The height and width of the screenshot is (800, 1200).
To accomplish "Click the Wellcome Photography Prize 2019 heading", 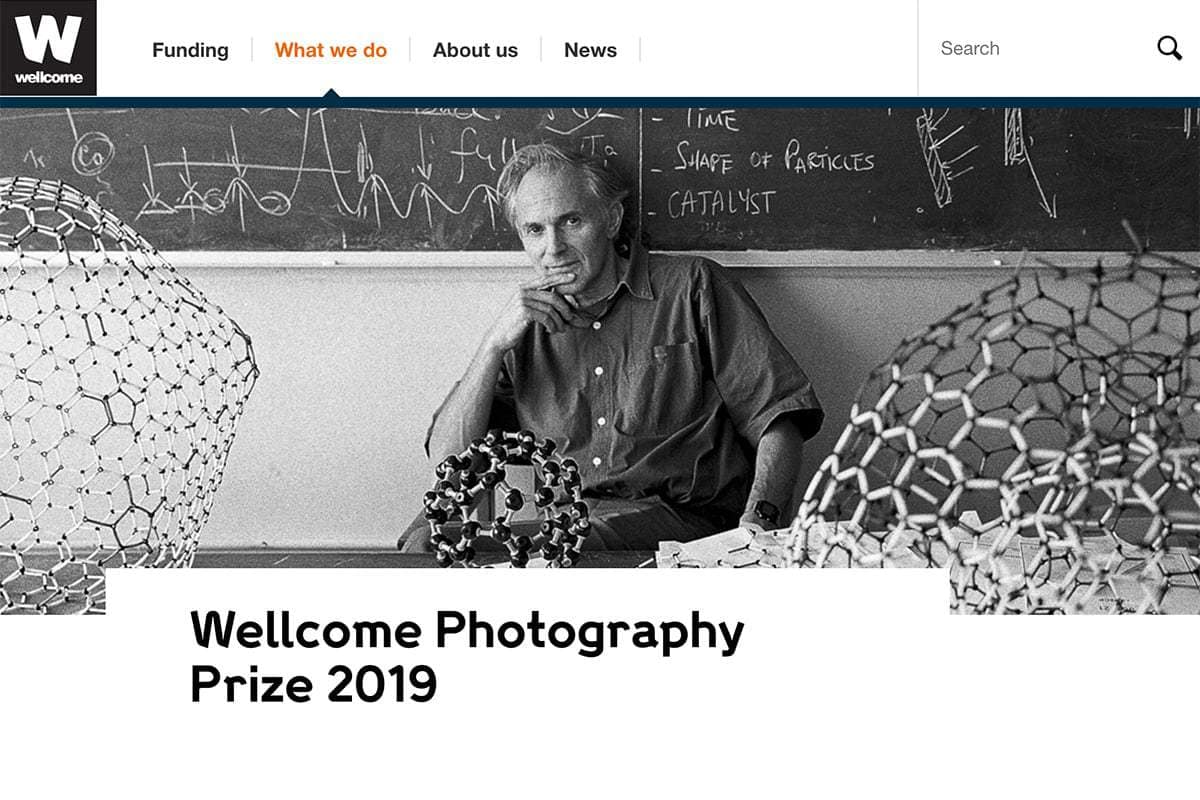I will [467, 657].
